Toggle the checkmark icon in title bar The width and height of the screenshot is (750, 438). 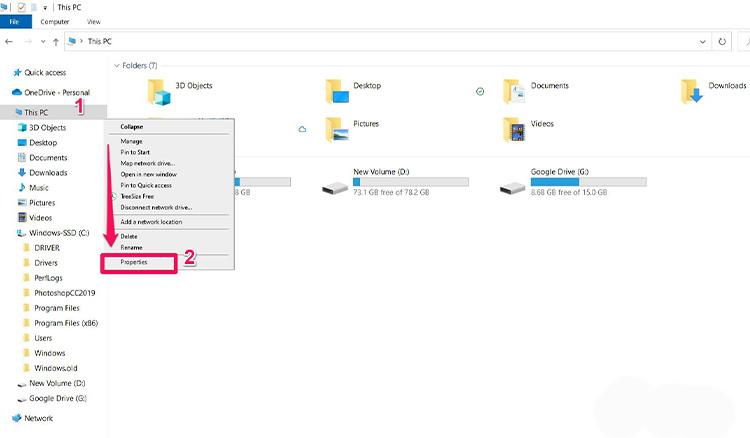[x=21, y=6]
